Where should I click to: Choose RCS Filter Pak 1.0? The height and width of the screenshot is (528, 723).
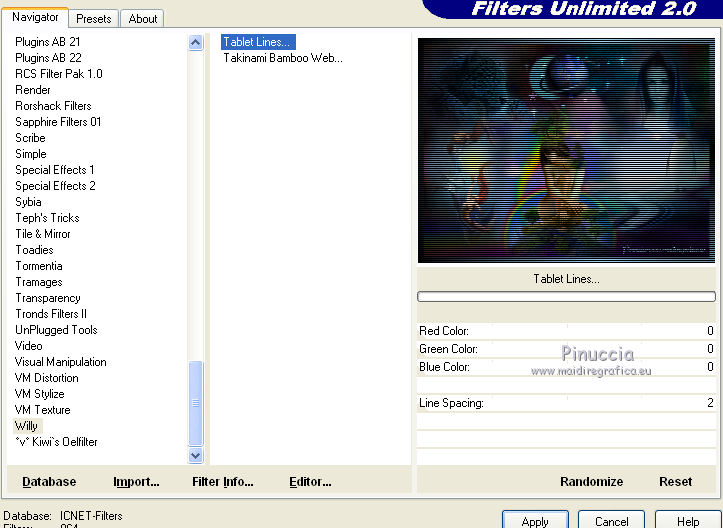59,74
